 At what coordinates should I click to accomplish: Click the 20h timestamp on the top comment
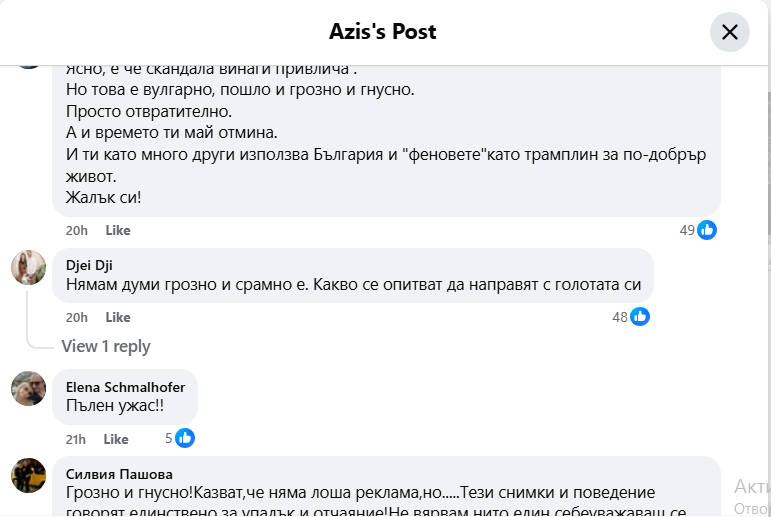77,230
